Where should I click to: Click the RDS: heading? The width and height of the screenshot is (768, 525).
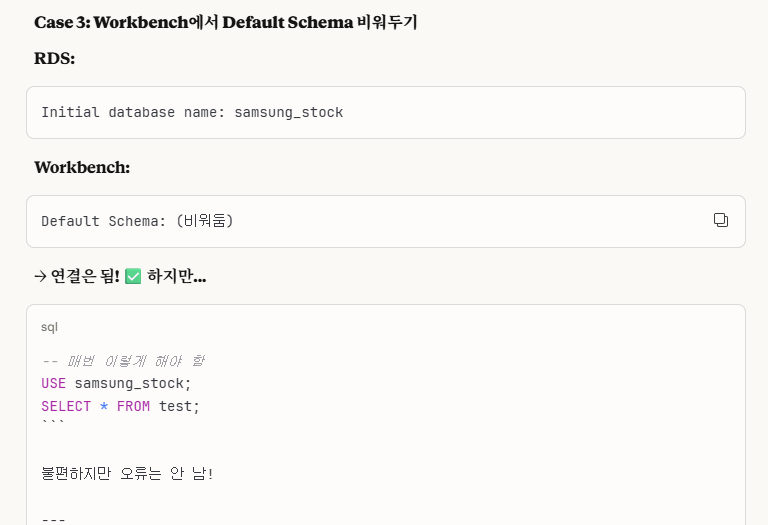point(54,58)
